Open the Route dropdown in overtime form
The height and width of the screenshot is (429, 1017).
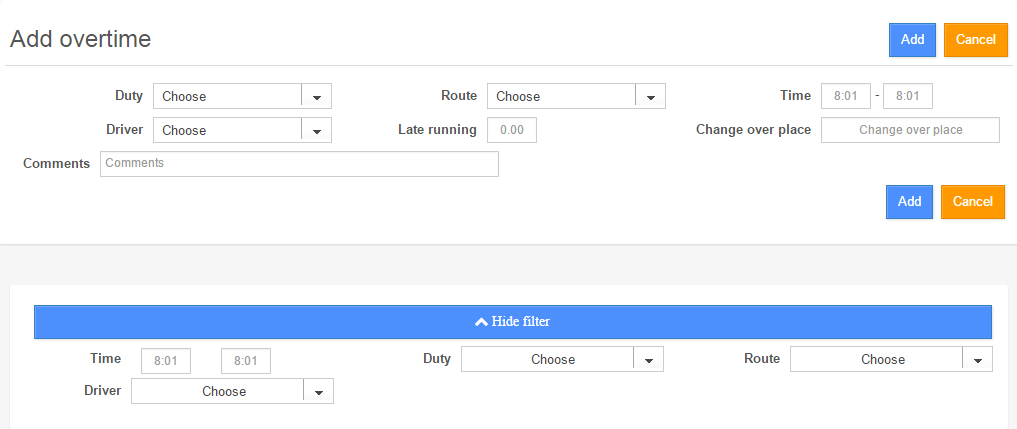click(561, 96)
